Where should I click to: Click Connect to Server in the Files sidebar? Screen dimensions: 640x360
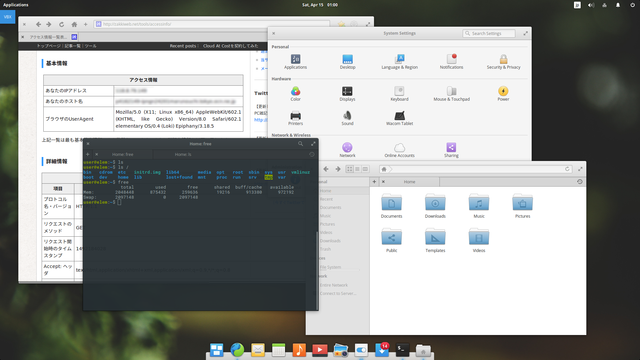(x=338, y=293)
